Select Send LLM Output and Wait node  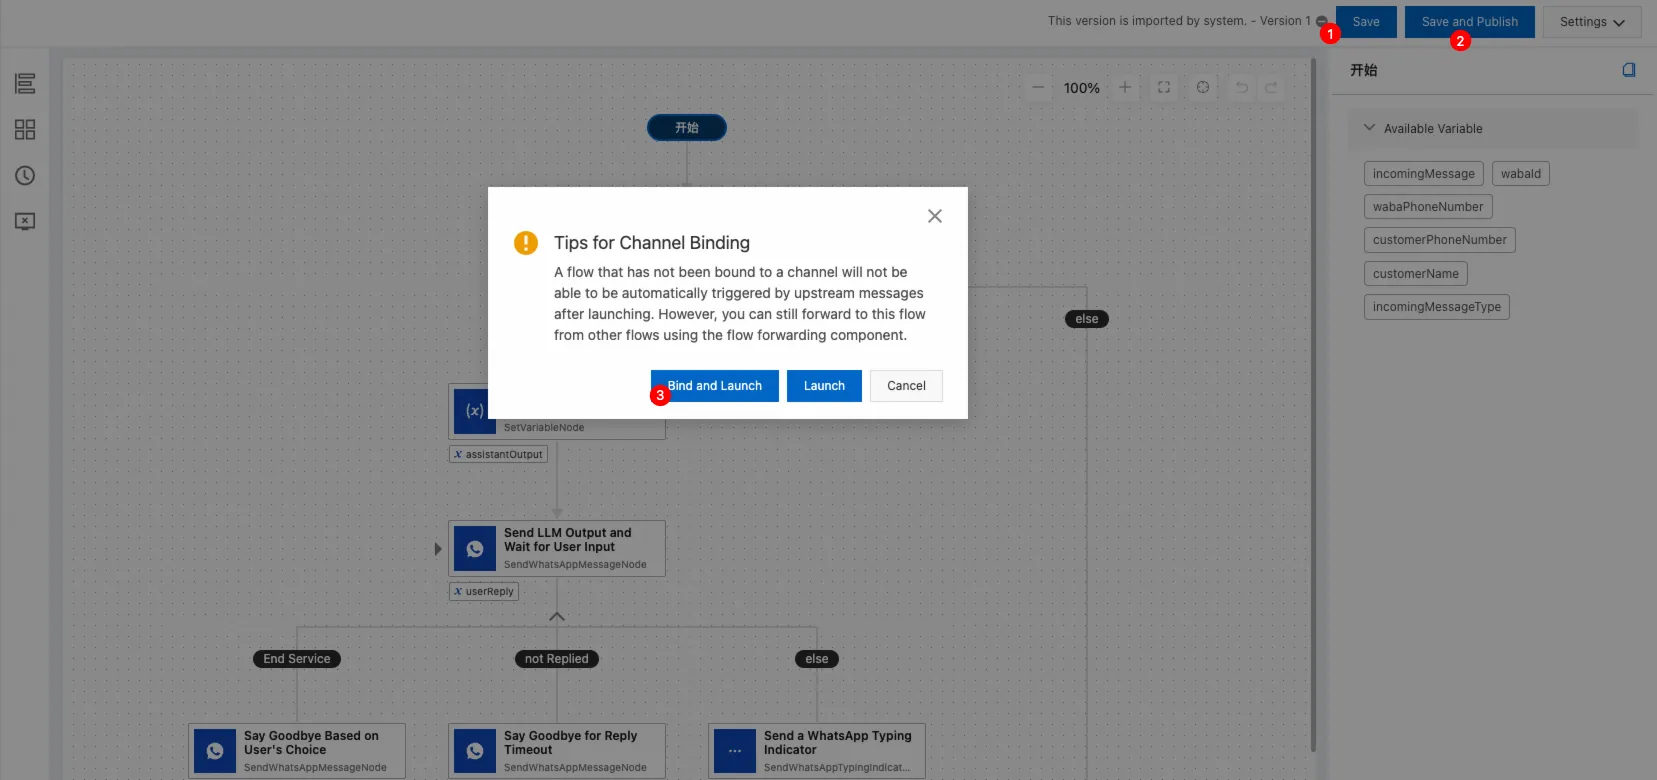(x=557, y=548)
